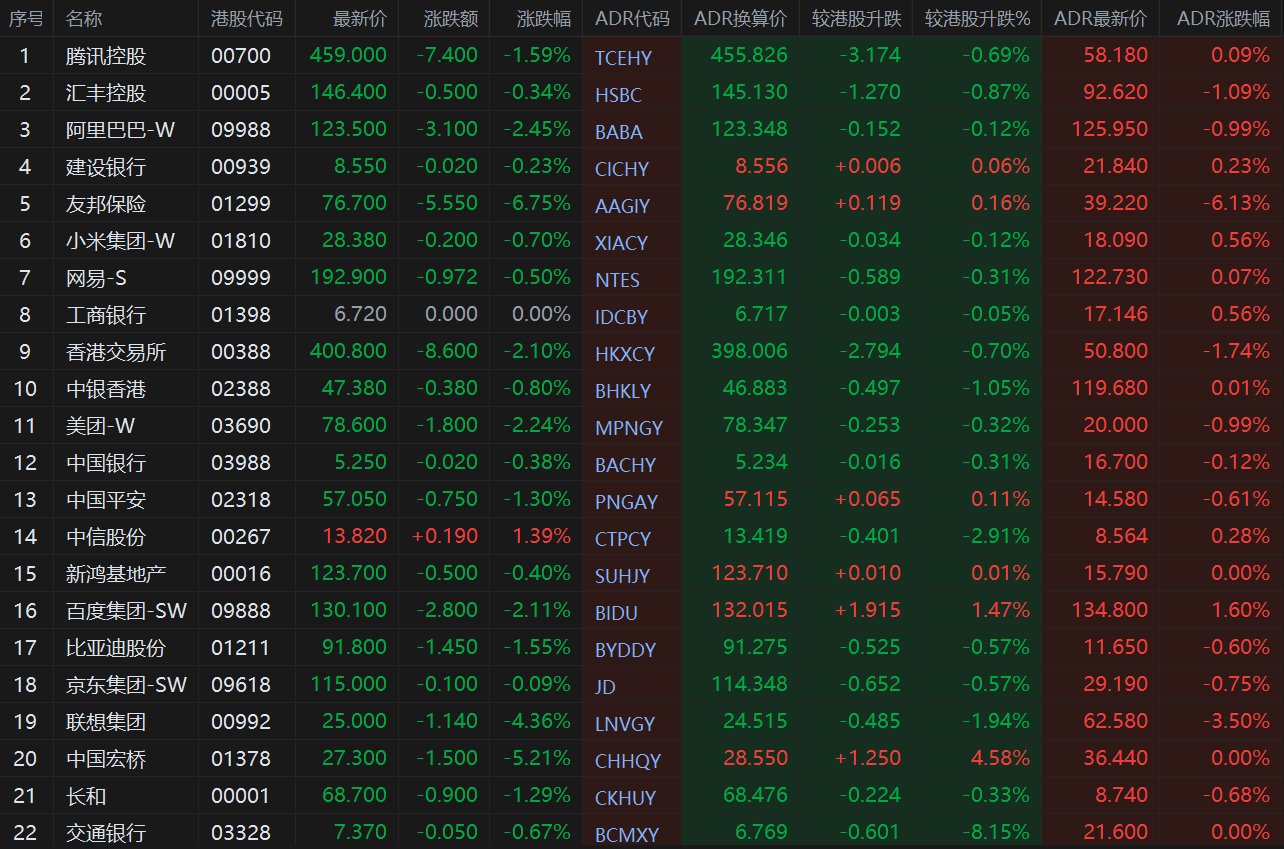Click the CKHUY ADR code

626,798
